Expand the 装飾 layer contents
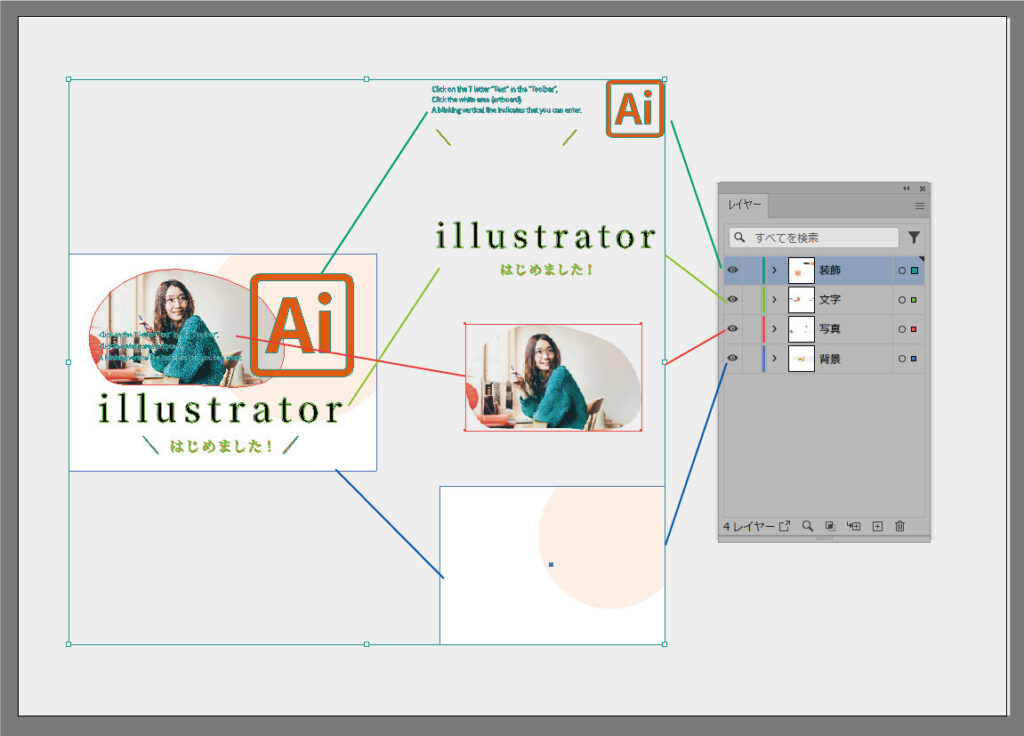1024x736 pixels. [x=774, y=270]
